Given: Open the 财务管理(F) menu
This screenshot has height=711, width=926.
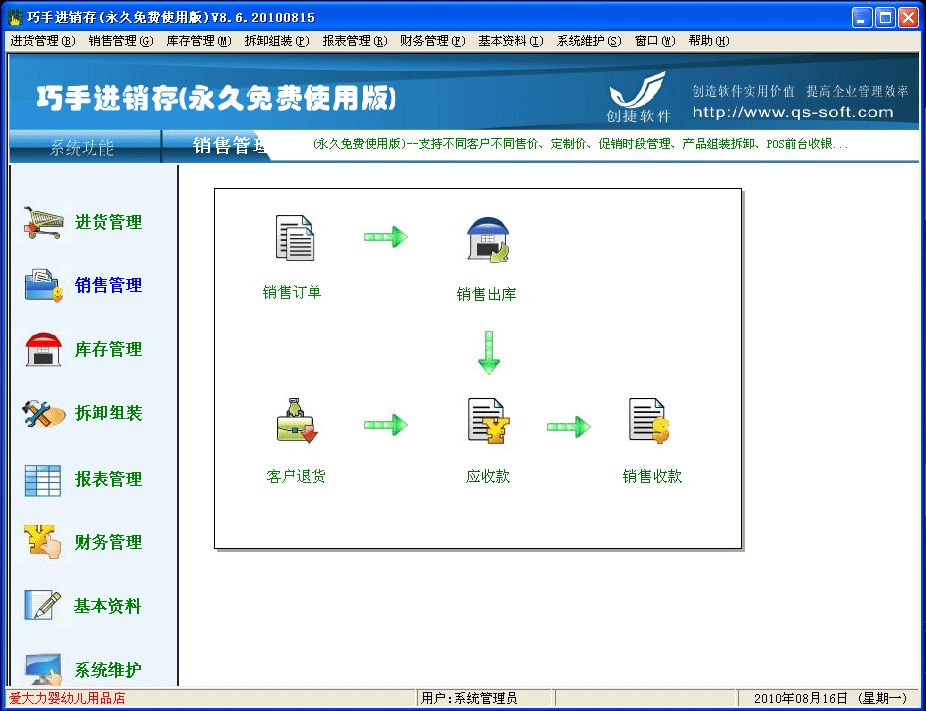Looking at the screenshot, I should pyautogui.click(x=432, y=41).
